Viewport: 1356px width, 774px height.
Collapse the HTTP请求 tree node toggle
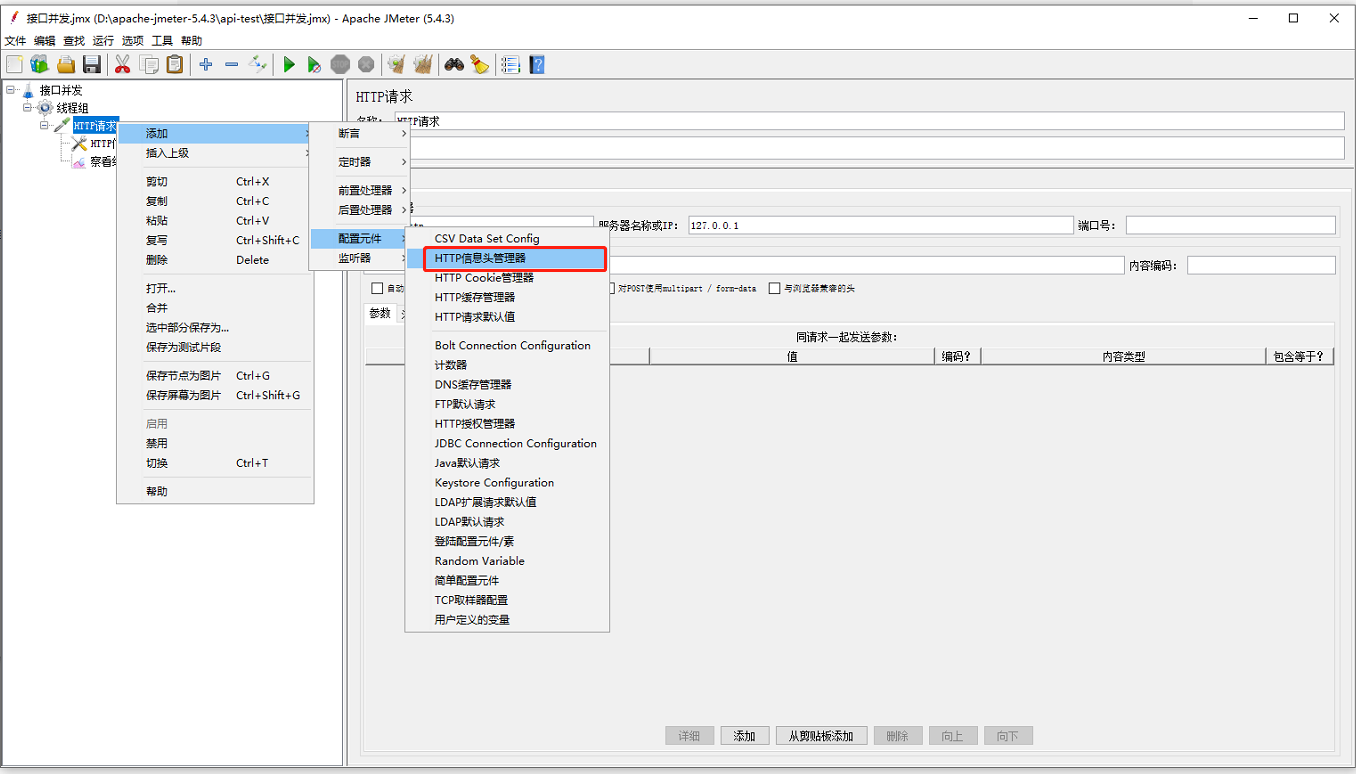[45, 126]
